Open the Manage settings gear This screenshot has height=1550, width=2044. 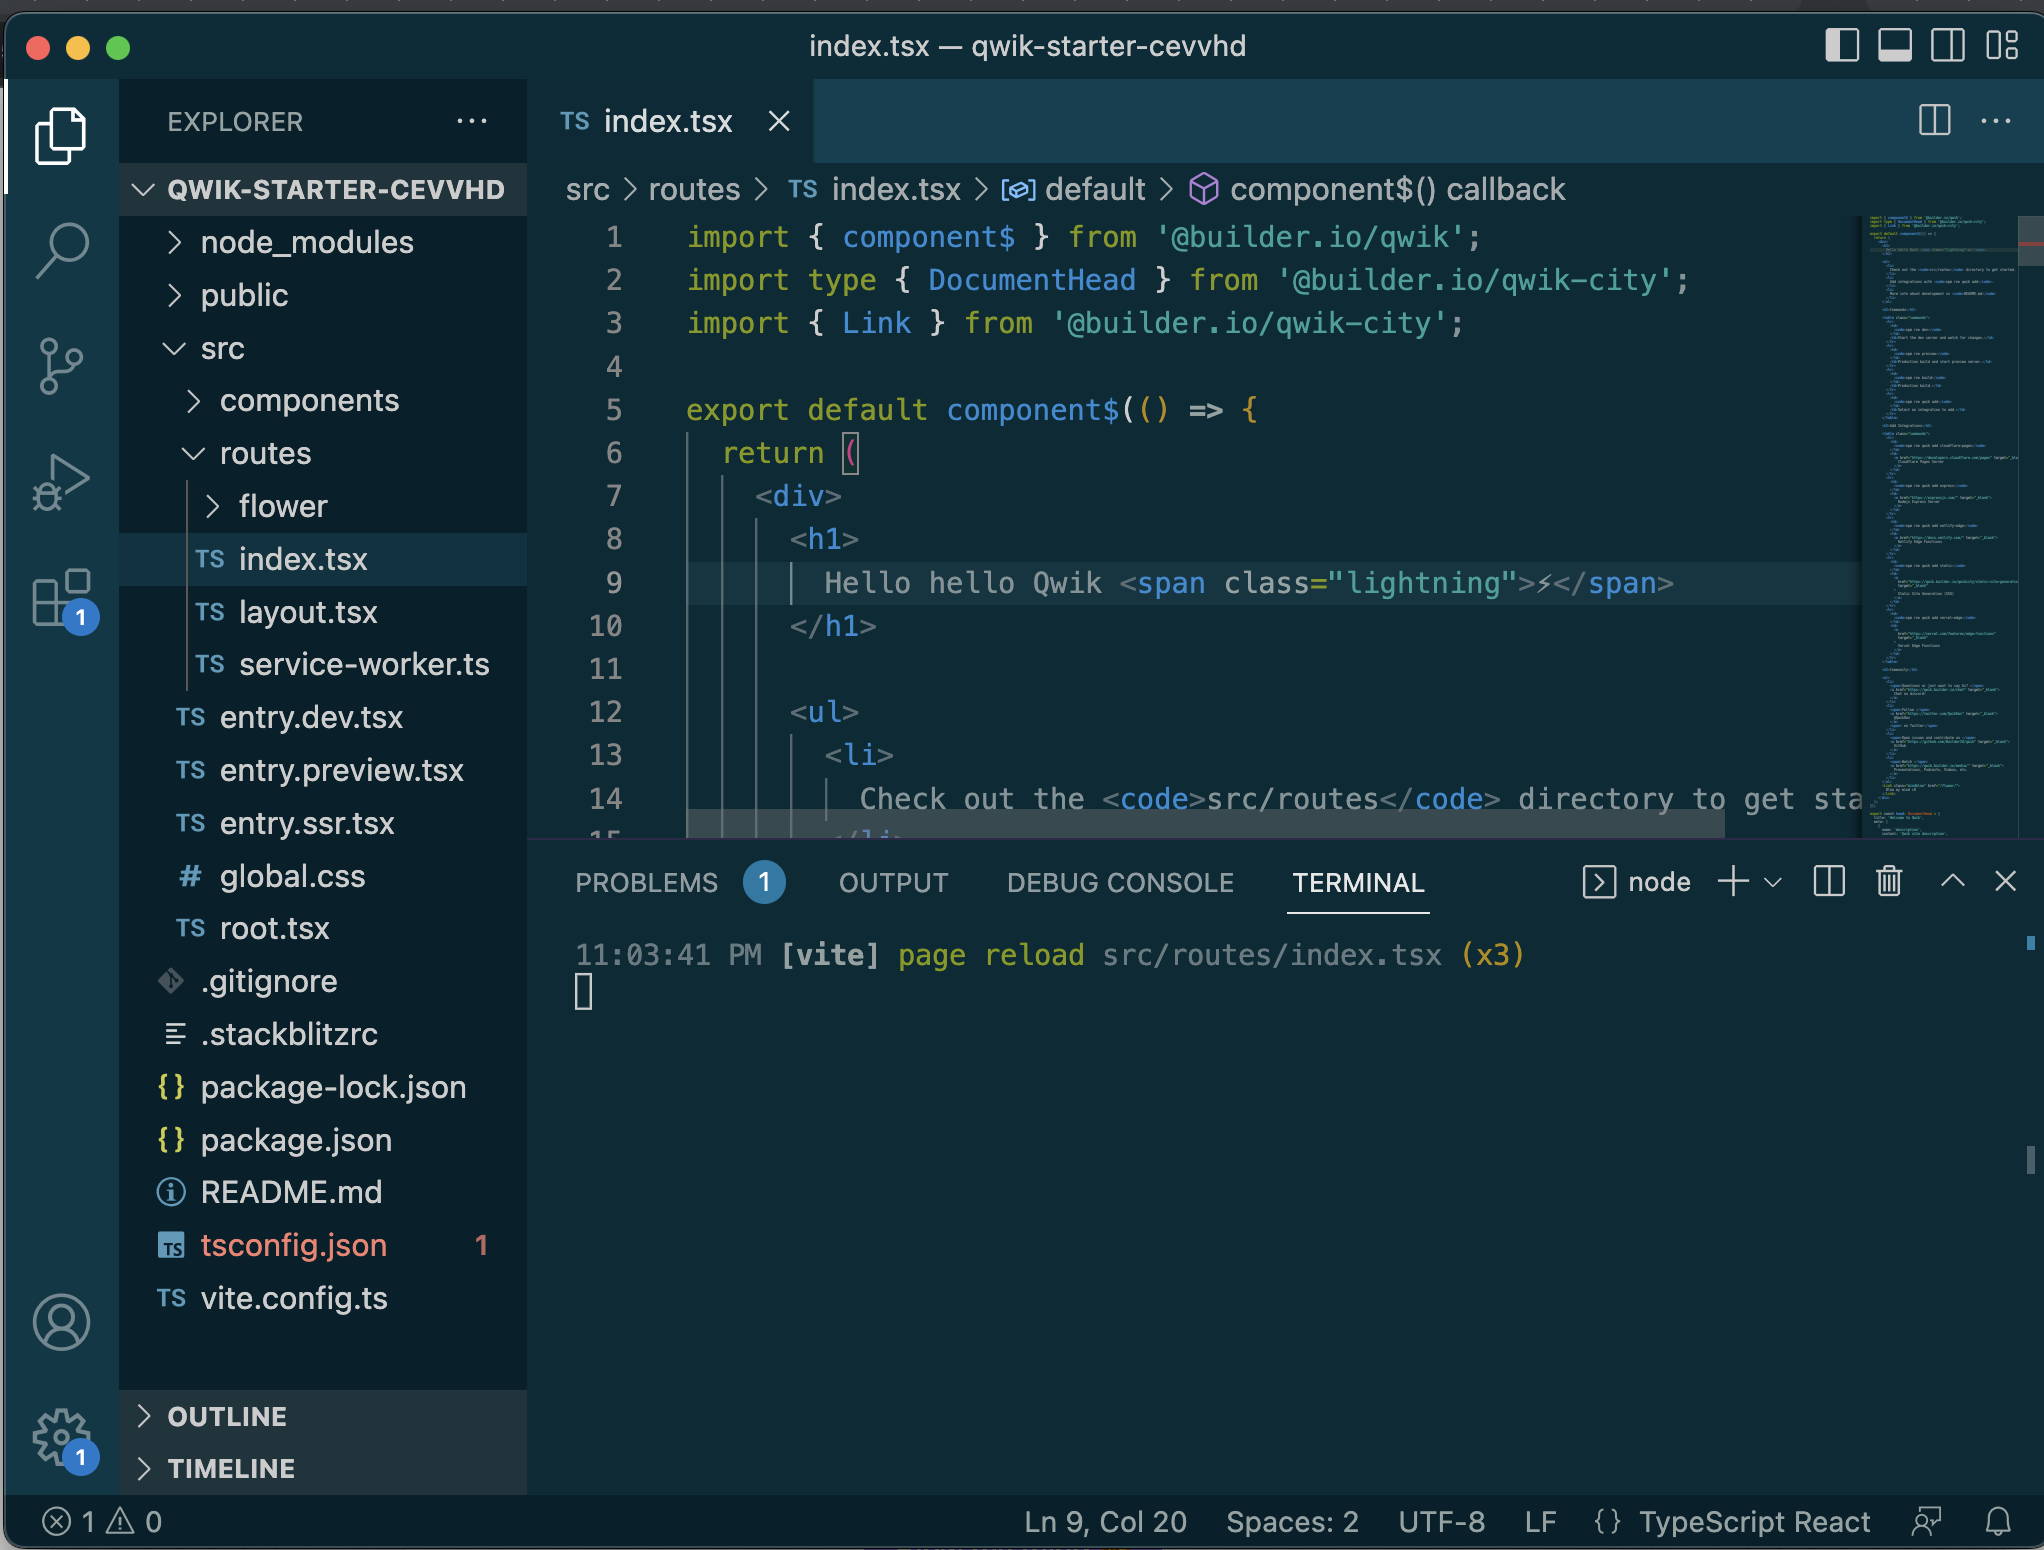pyautogui.click(x=62, y=1432)
